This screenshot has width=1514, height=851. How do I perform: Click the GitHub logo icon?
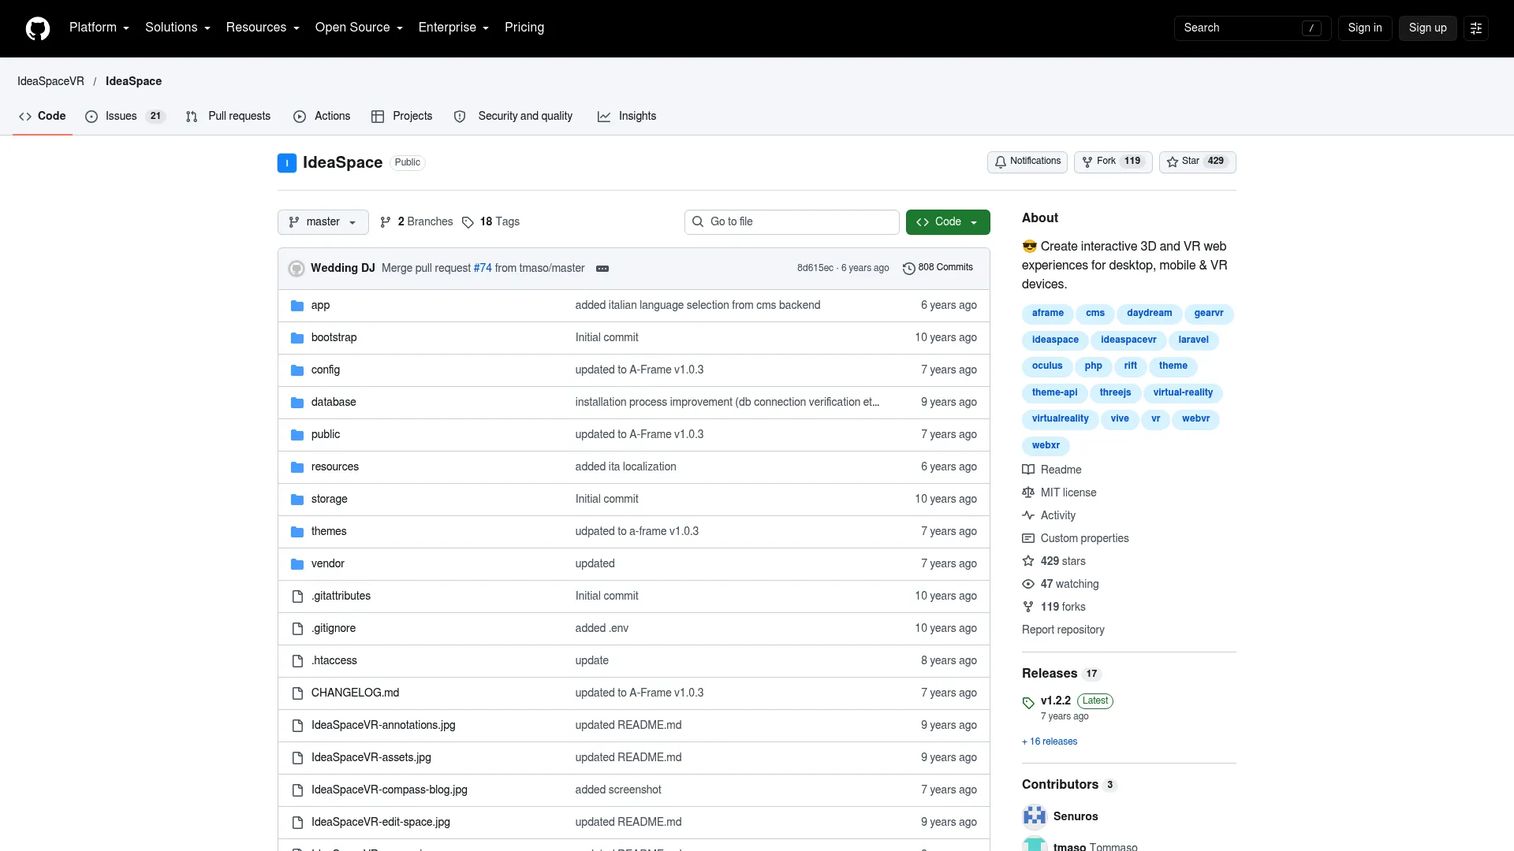click(x=38, y=28)
